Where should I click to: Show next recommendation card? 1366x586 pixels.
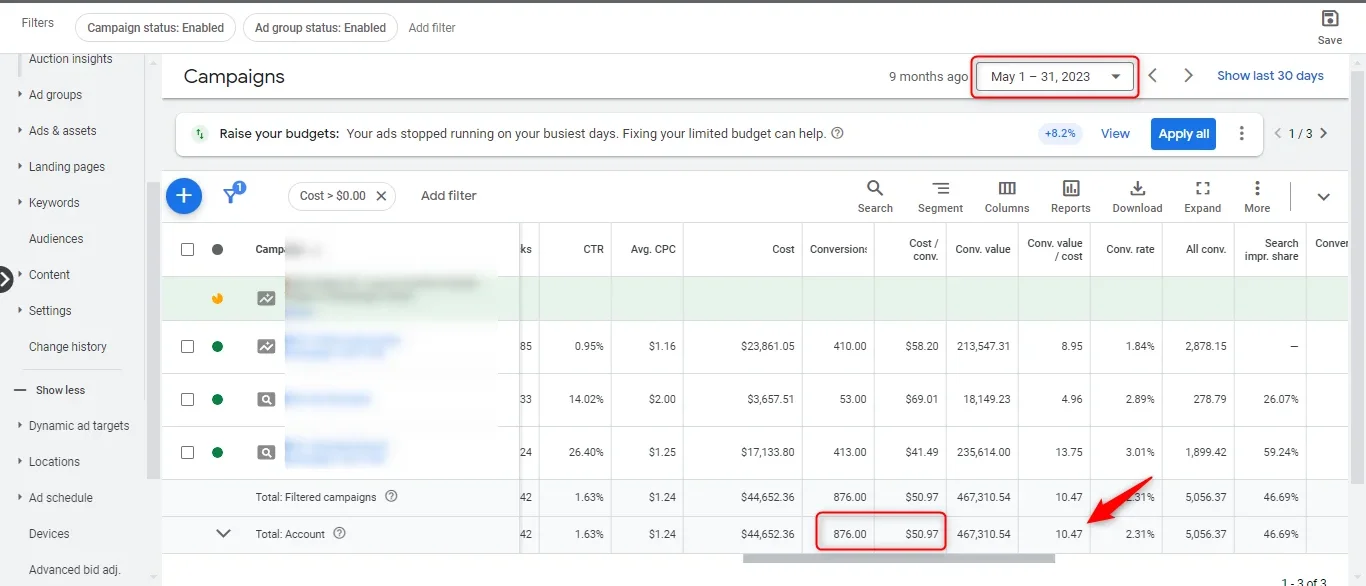click(1324, 133)
